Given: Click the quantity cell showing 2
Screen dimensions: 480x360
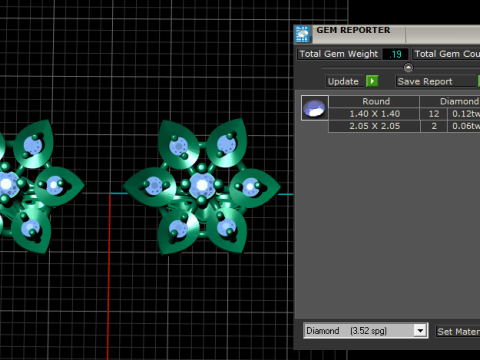Looking at the screenshot, I should tap(434, 126).
